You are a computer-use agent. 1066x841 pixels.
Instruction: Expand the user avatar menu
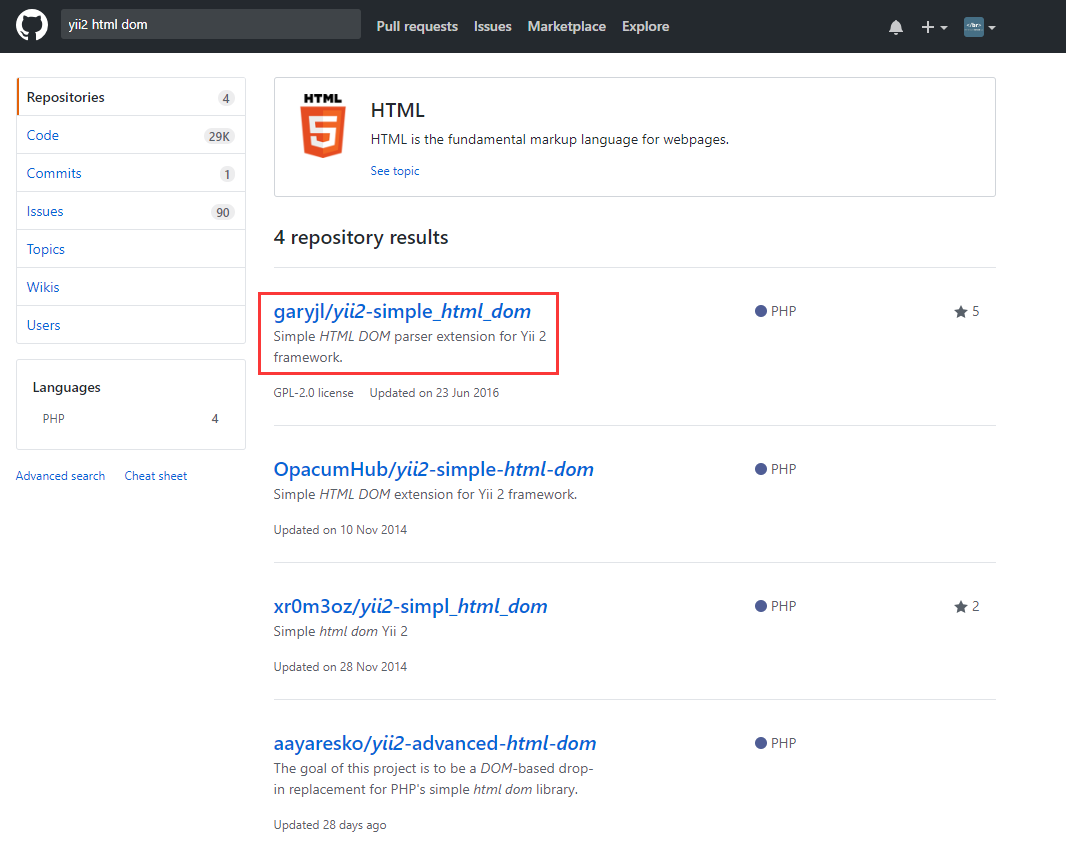point(979,27)
